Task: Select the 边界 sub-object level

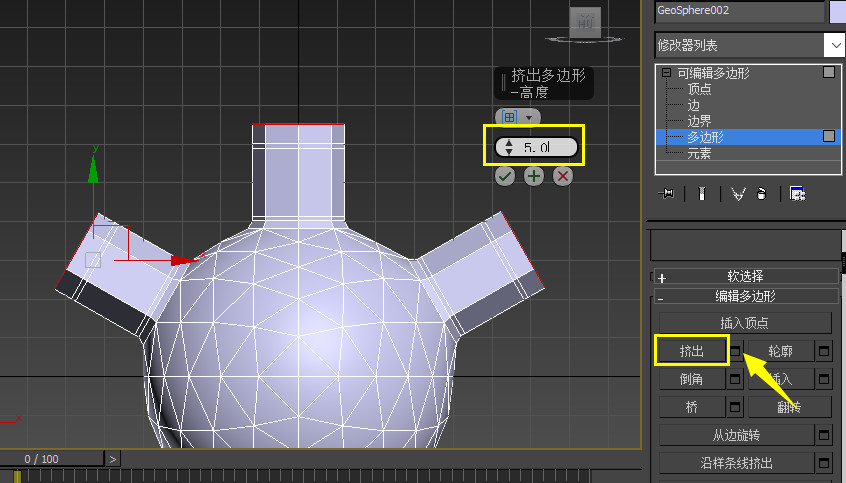Action: 699,121
